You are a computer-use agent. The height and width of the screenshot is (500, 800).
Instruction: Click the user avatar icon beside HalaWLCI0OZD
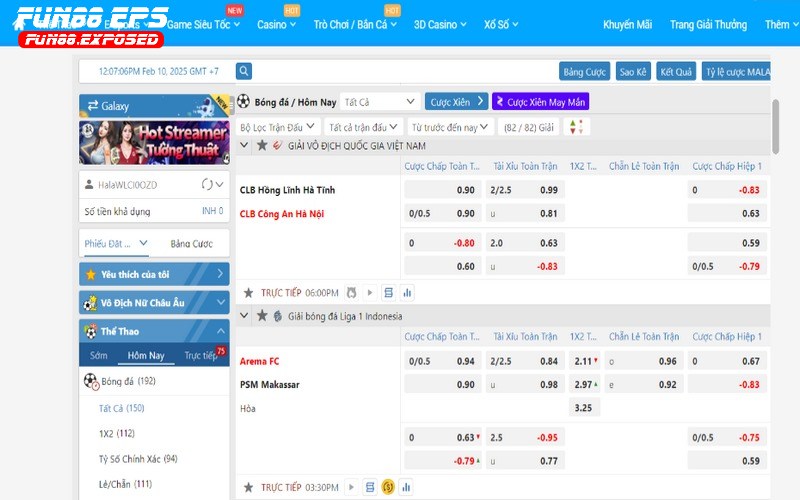pos(89,184)
